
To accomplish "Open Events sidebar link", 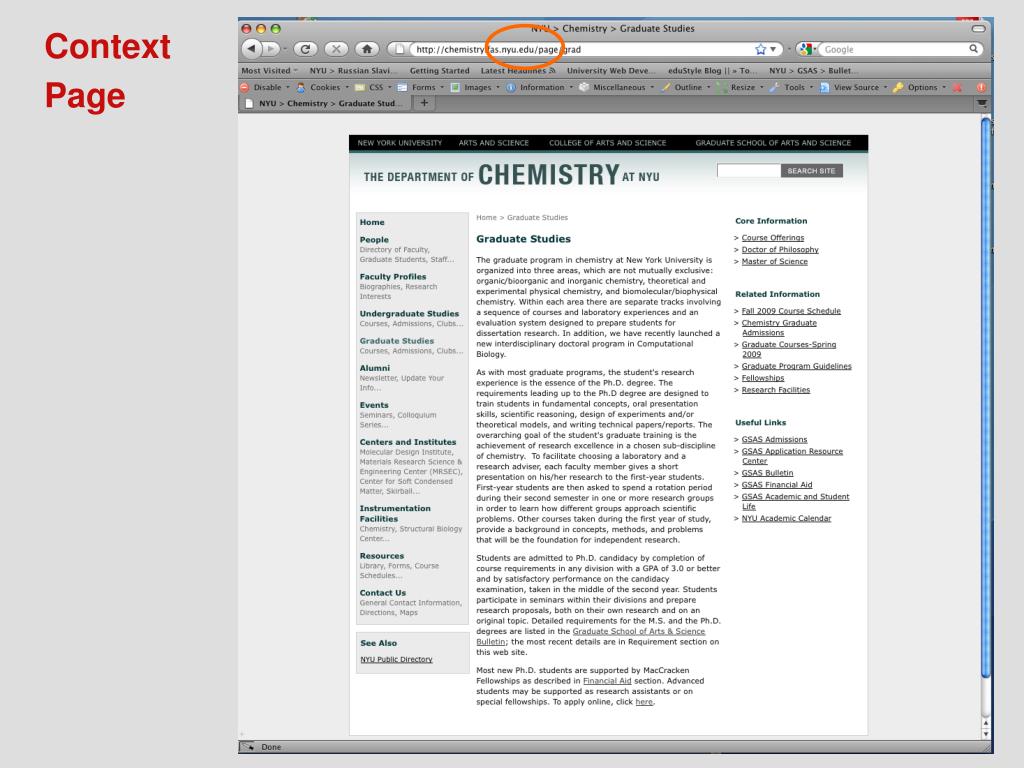I will (374, 405).
